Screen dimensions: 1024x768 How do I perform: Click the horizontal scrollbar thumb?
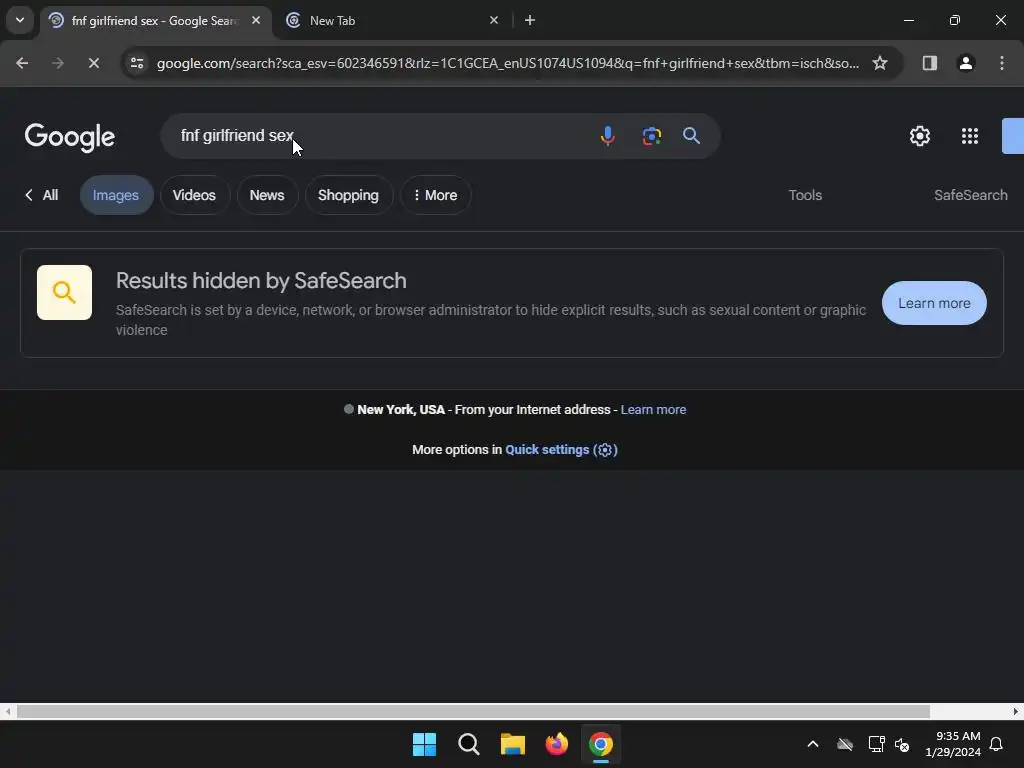(473, 711)
